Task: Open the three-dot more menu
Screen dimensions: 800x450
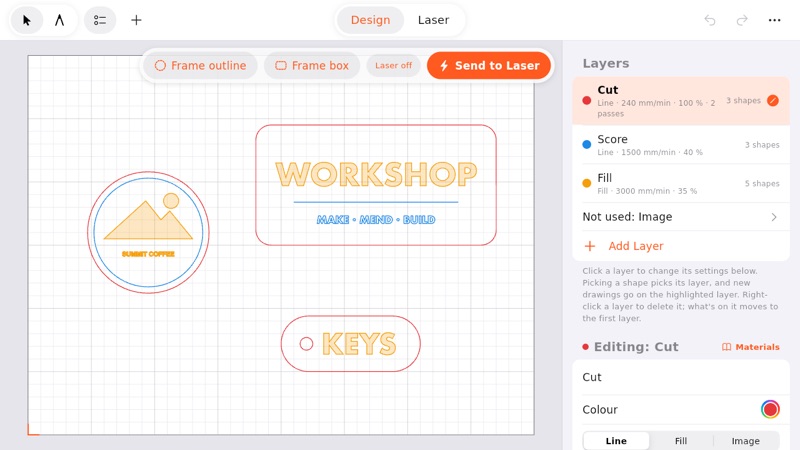Action: pos(774,20)
